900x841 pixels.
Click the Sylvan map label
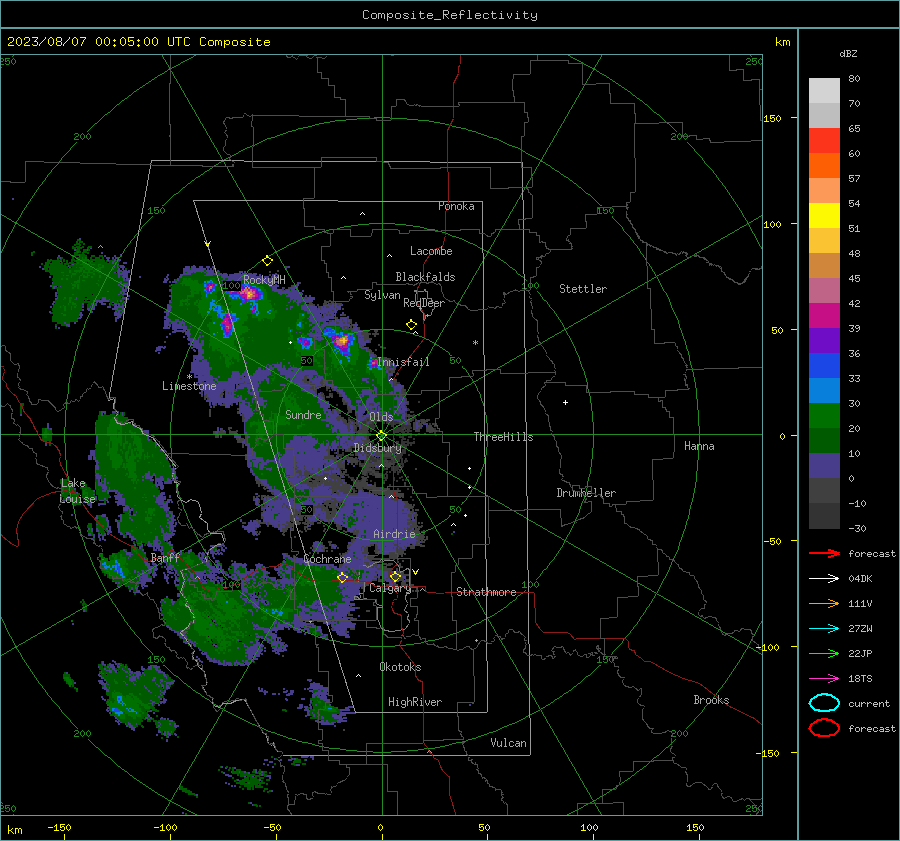click(x=382, y=295)
